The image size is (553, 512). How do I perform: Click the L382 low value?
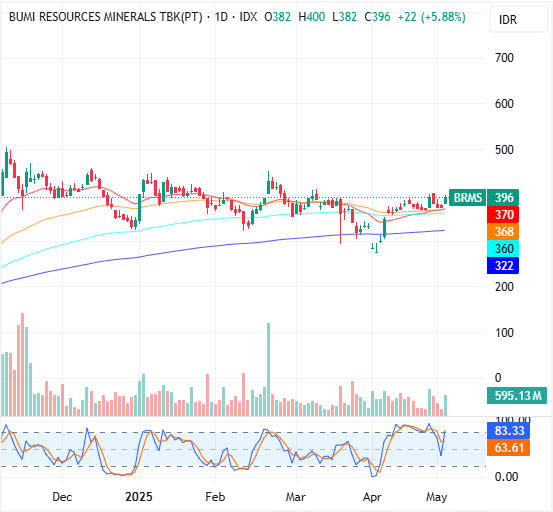click(345, 17)
